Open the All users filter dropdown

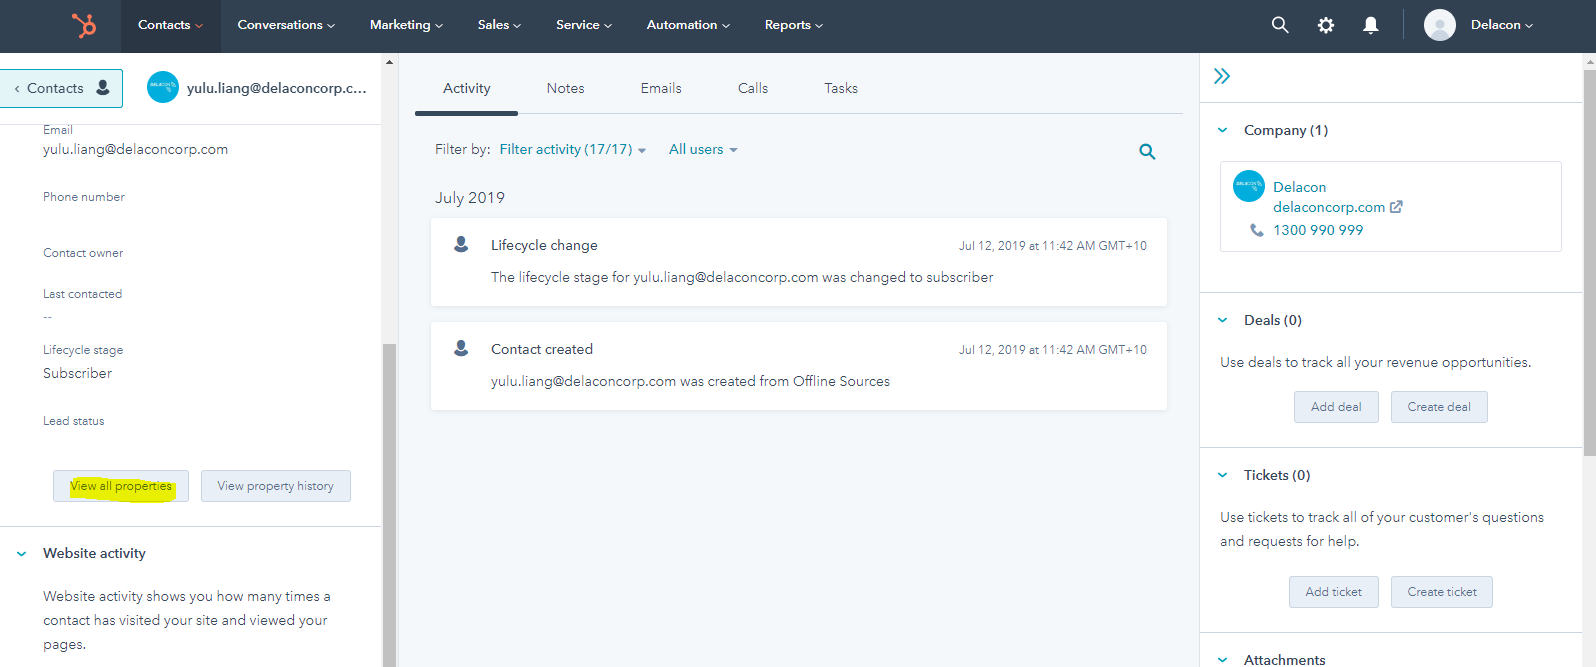point(703,149)
